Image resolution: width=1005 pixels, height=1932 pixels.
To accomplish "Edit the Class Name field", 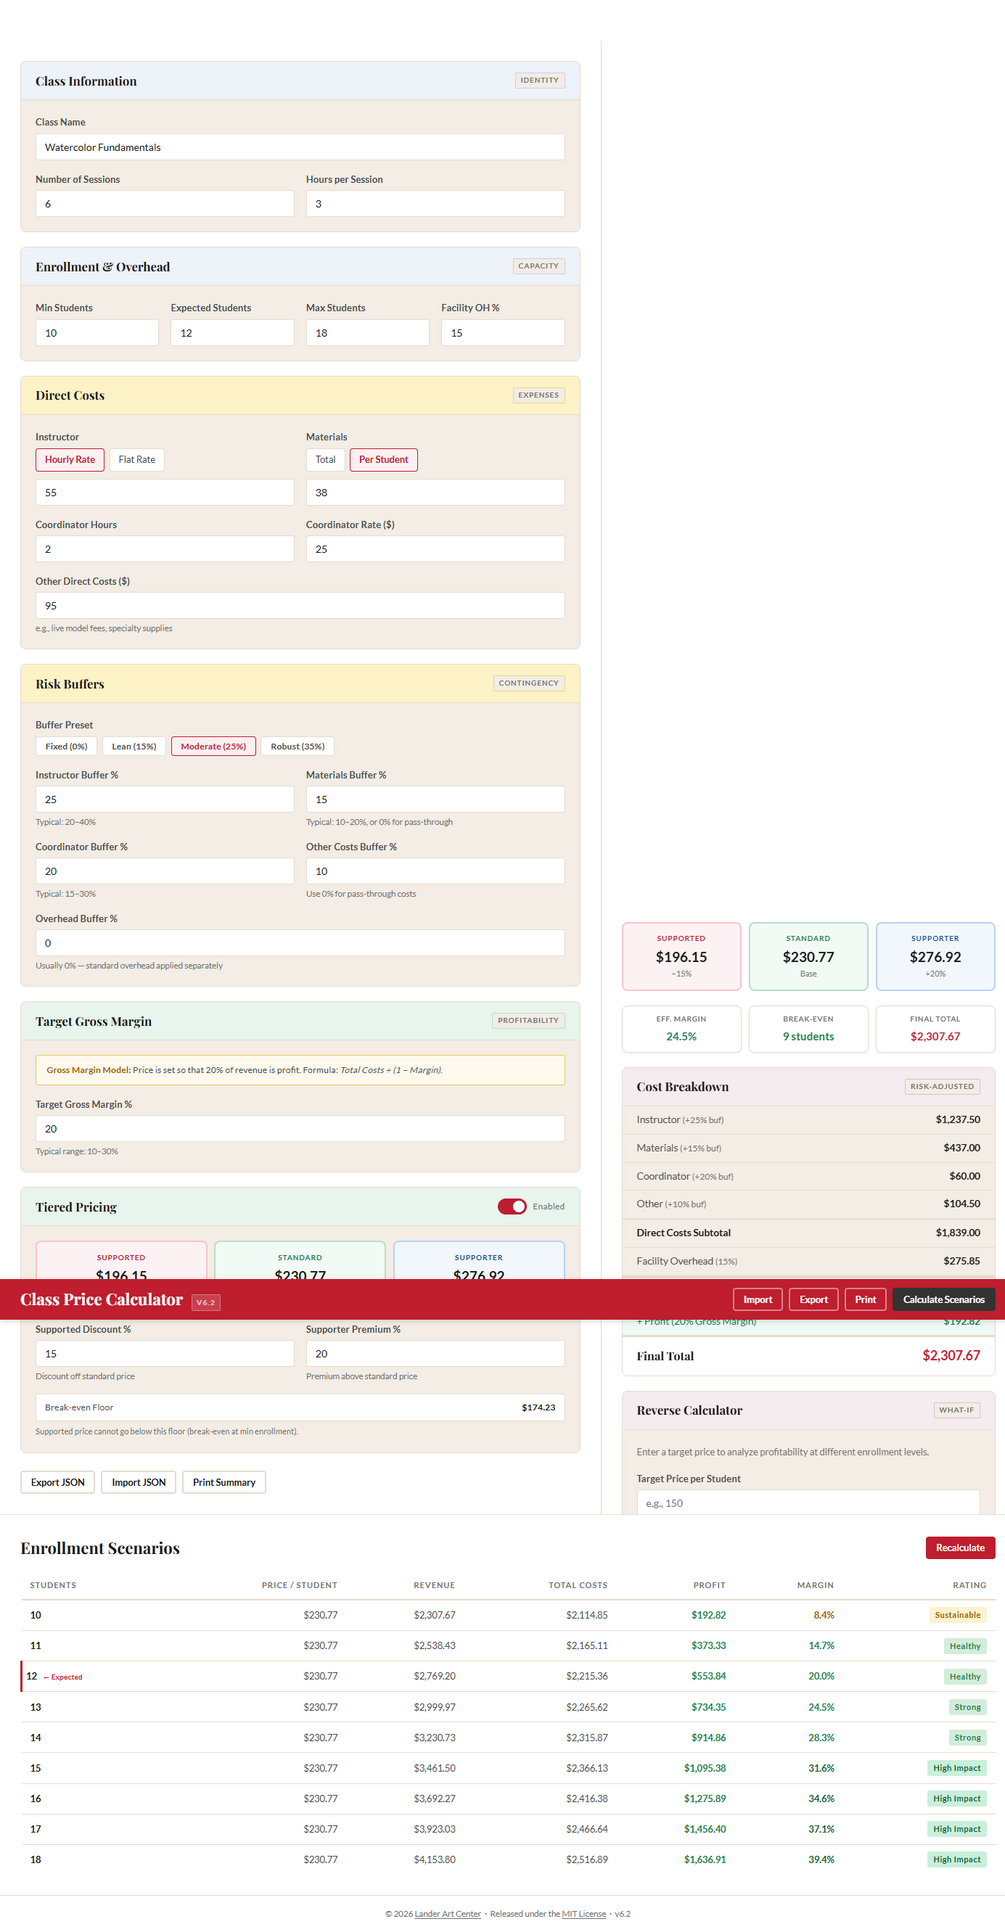I will pyautogui.click(x=300, y=147).
